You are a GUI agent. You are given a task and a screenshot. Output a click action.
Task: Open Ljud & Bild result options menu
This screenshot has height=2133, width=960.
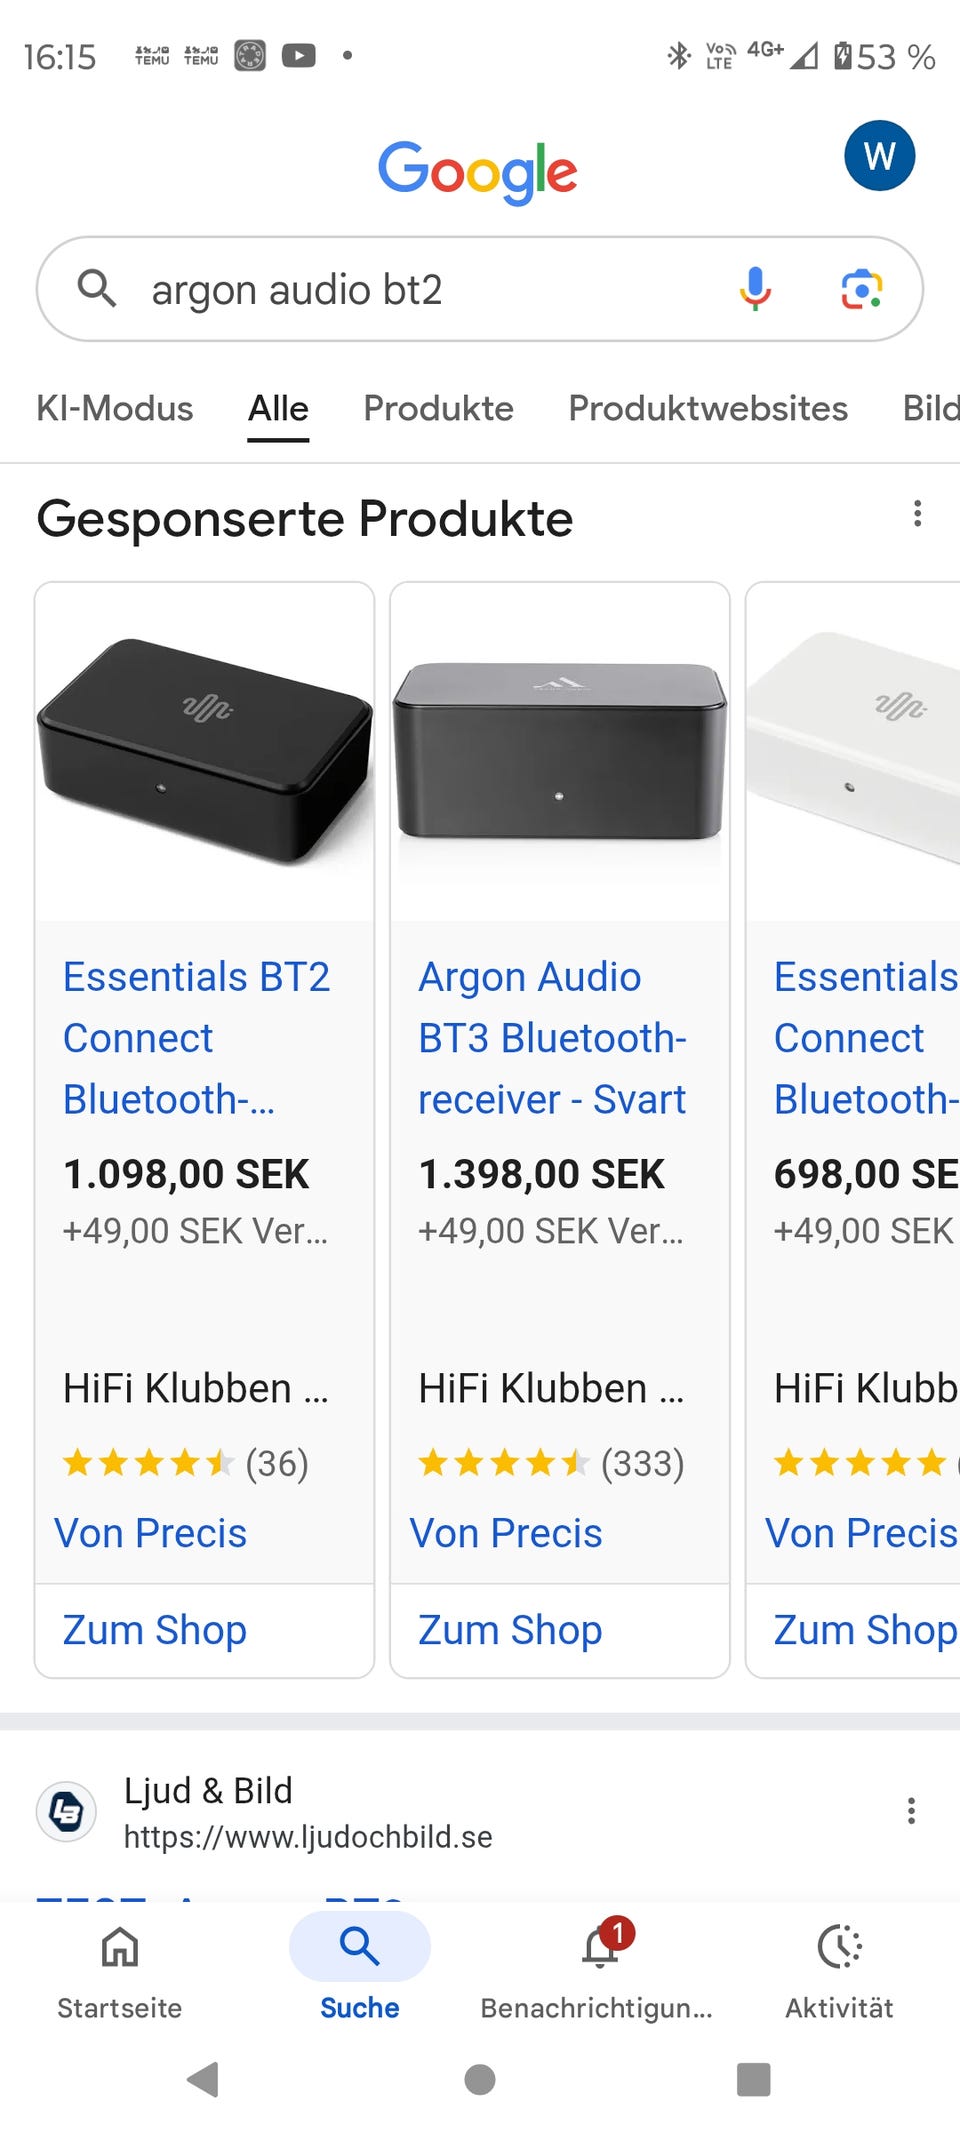(910, 1811)
